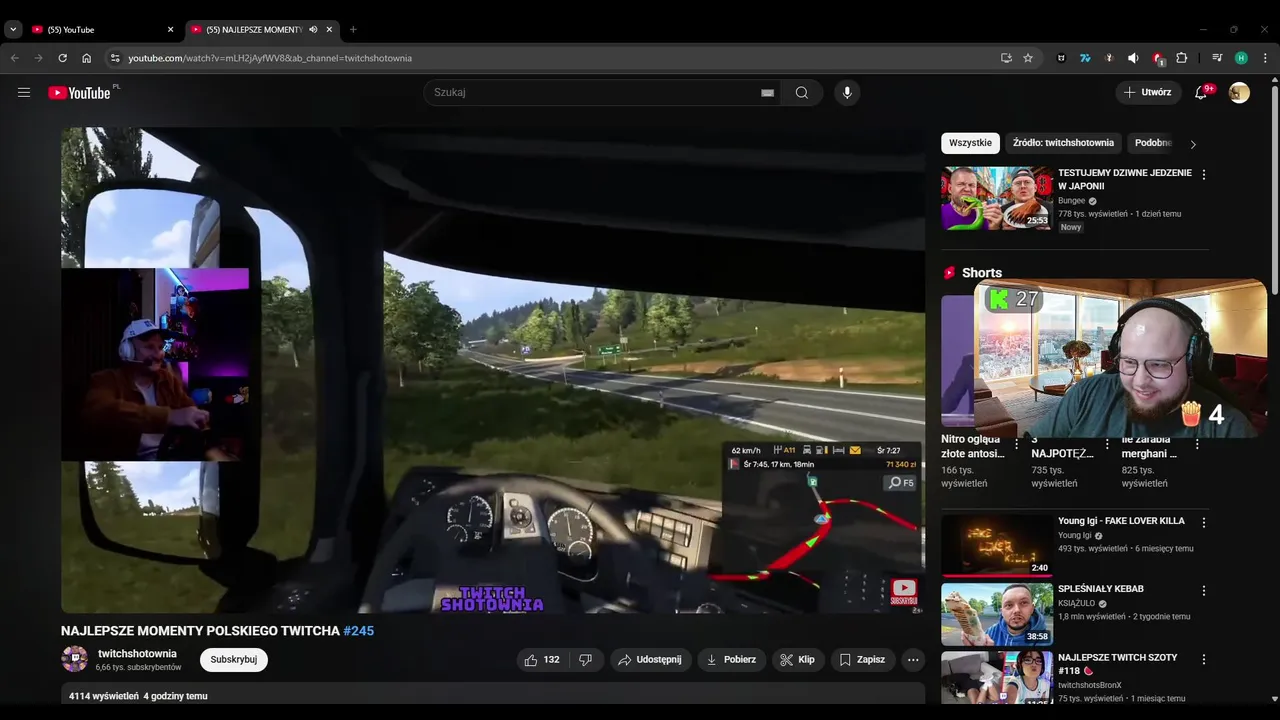Image resolution: width=1280 pixels, height=720 pixels.
Task: Click the speaker volume extension icon
Action: (x=1133, y=58)
